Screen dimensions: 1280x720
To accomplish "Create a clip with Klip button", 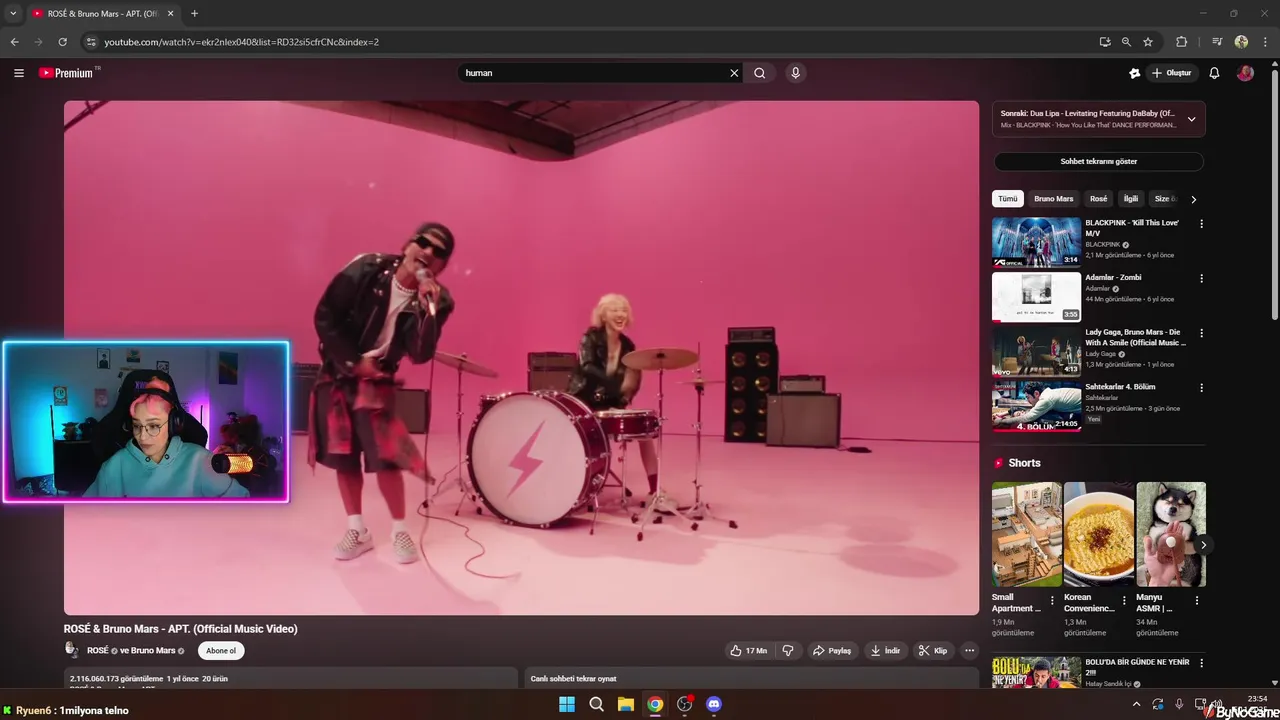I will [x=933, y=651].
